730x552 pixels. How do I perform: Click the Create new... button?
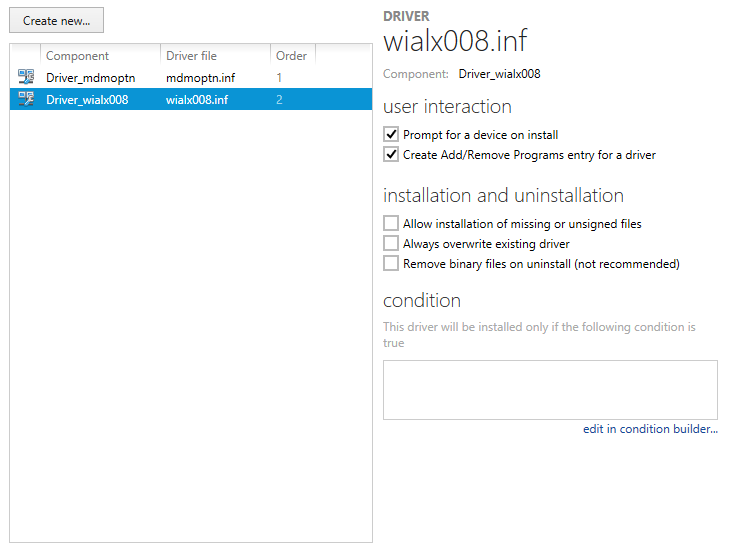(x=57, y=20)
